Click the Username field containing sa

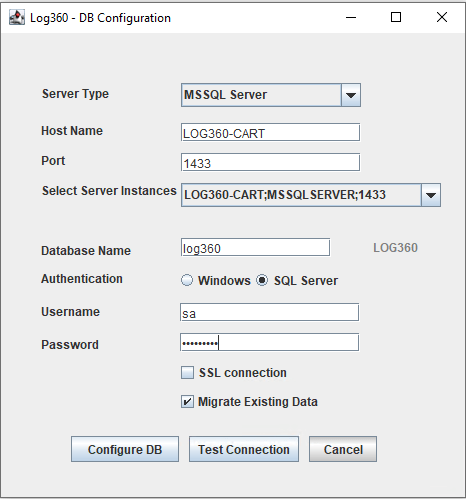pyautogui.click(x=269, y=313)
